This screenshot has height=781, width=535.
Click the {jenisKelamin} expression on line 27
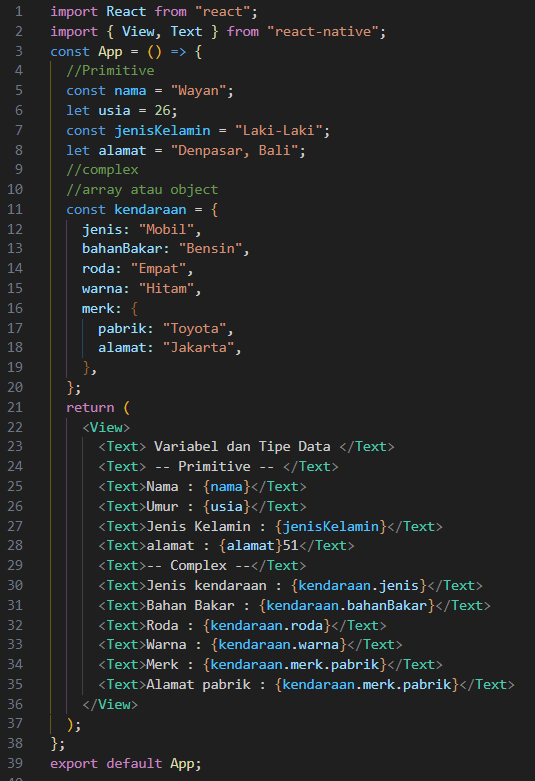pyautogui.click(x=330, y=526)
